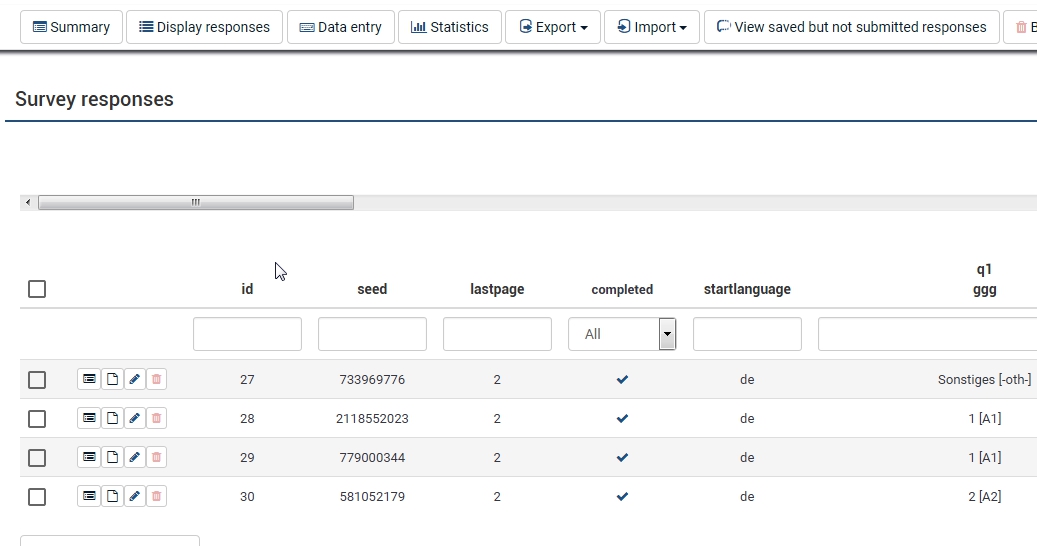Select the row checkbox for response 30
1037x546 pixels.
(37, 497)
